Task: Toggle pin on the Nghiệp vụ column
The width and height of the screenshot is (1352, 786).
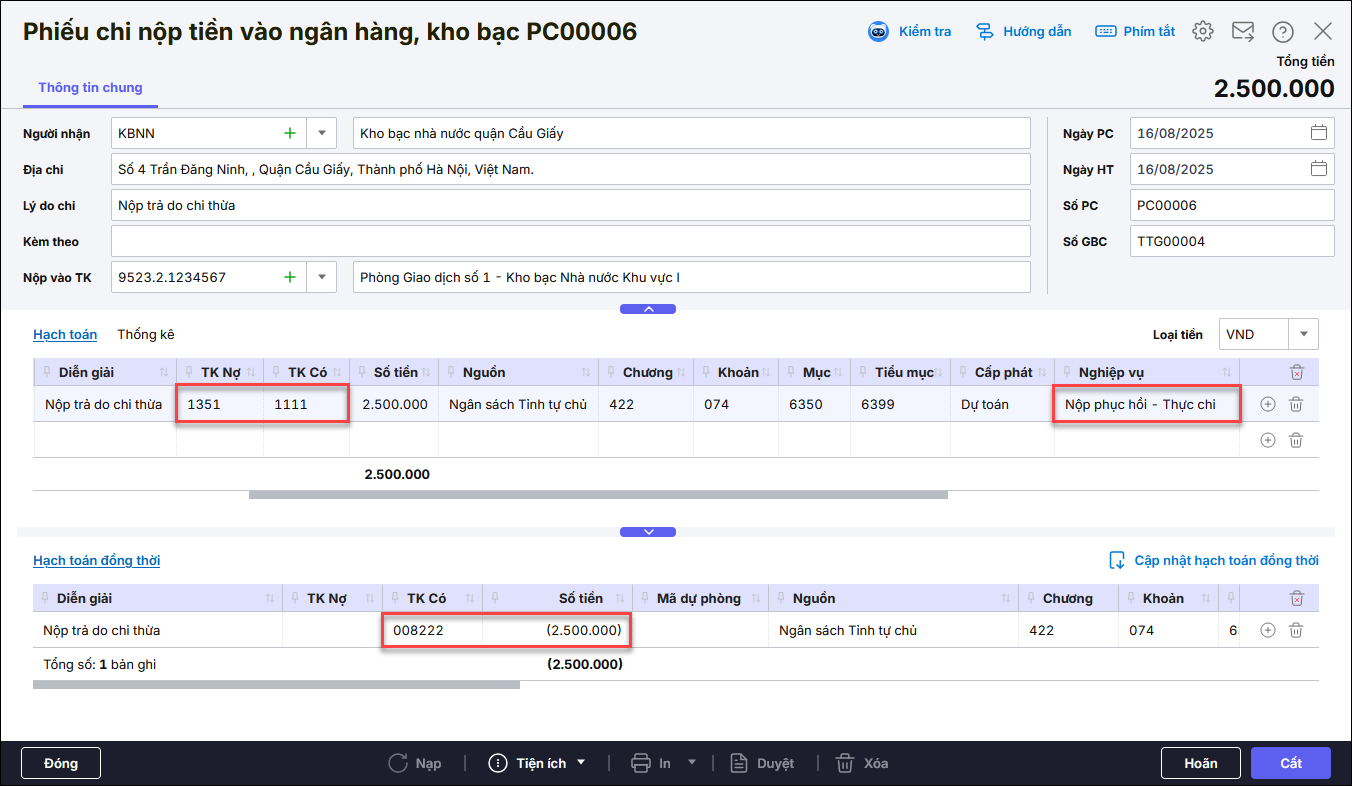Action: coord(1067,373)
